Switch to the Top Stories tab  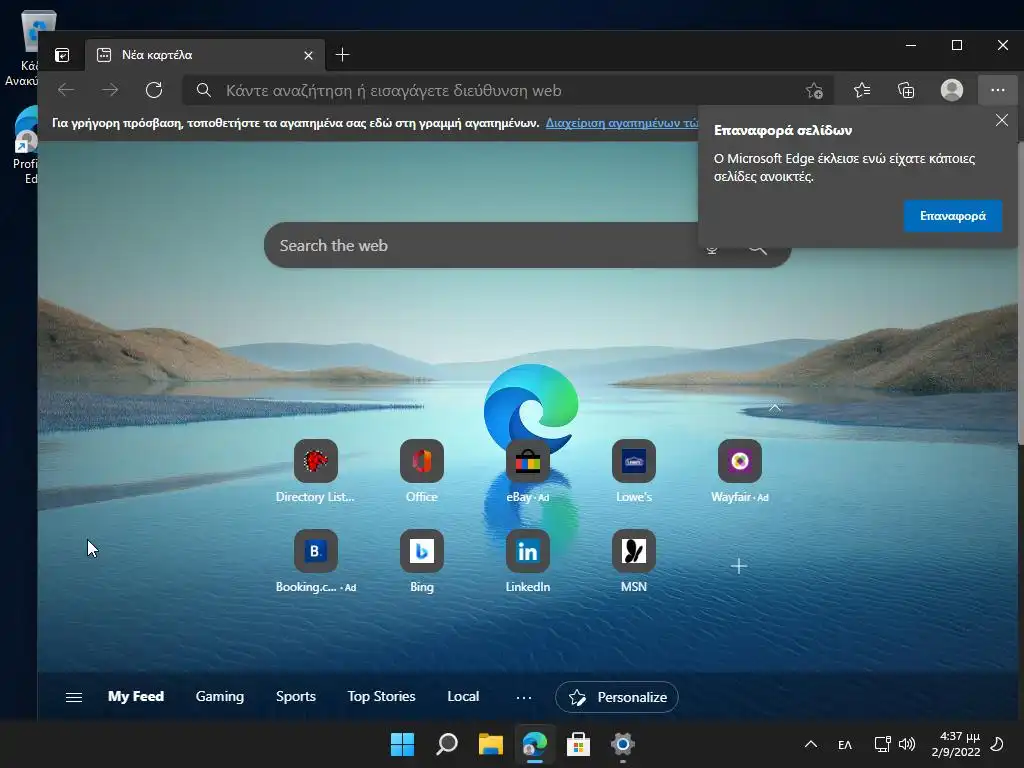pyautogui.click(x=381, y=697)
